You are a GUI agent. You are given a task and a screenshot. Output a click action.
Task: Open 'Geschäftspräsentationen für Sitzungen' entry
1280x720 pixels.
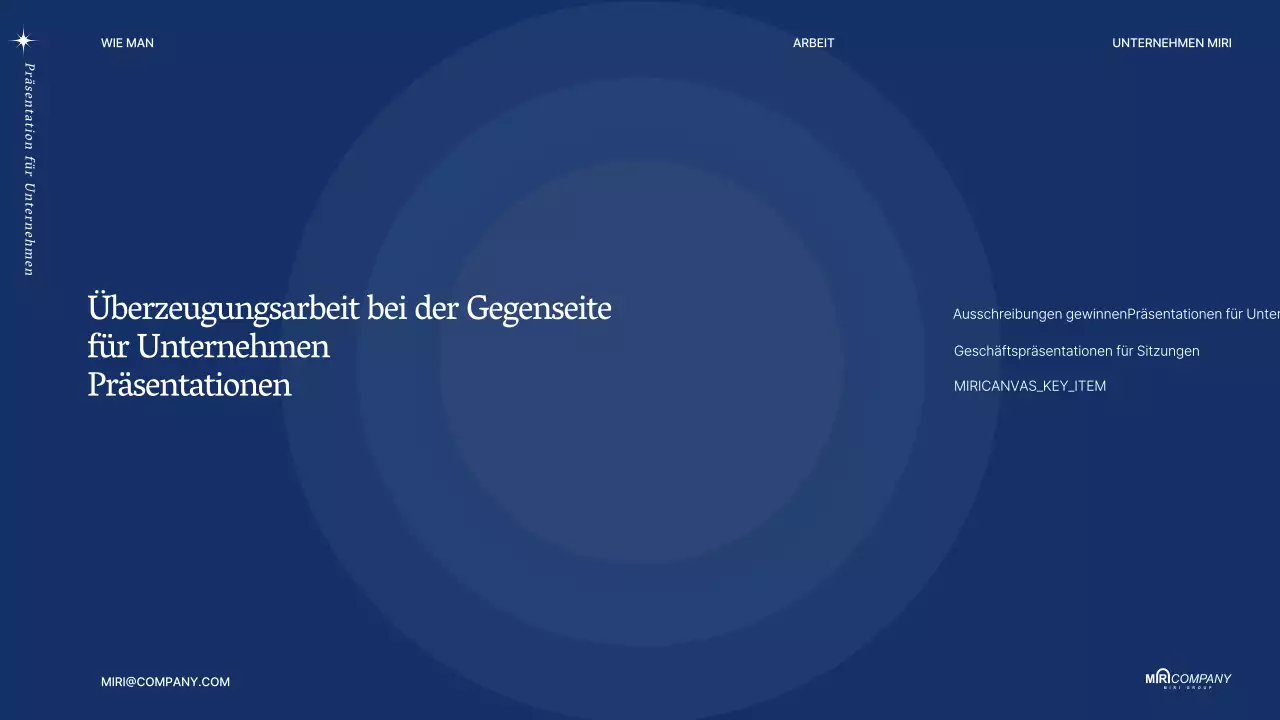[x=1076, y=351]
